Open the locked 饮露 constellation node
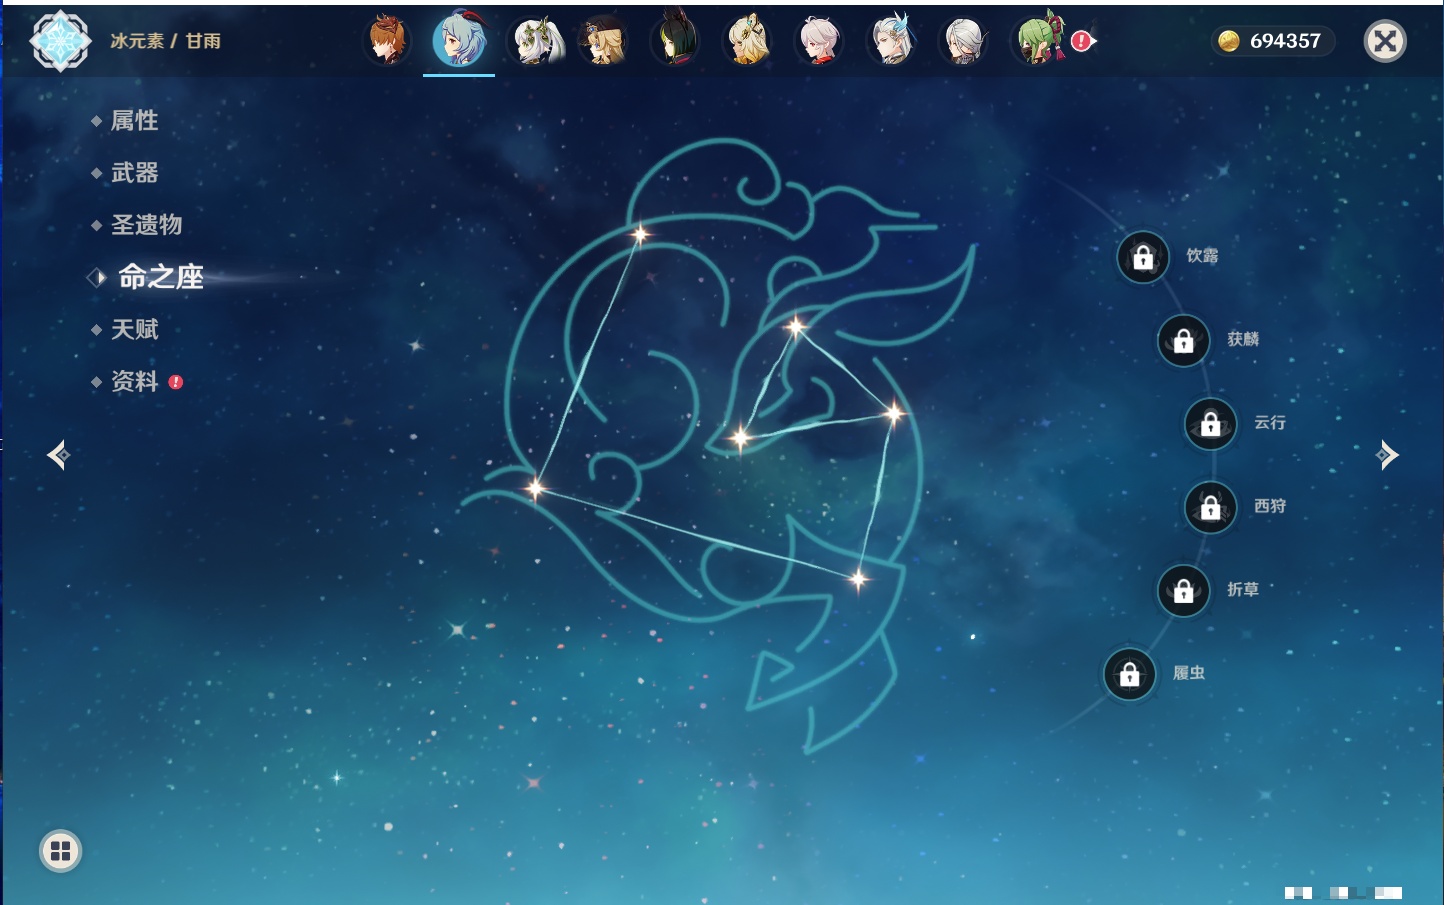This screenshot has width=1444, height=905. tap(1143, 258)
